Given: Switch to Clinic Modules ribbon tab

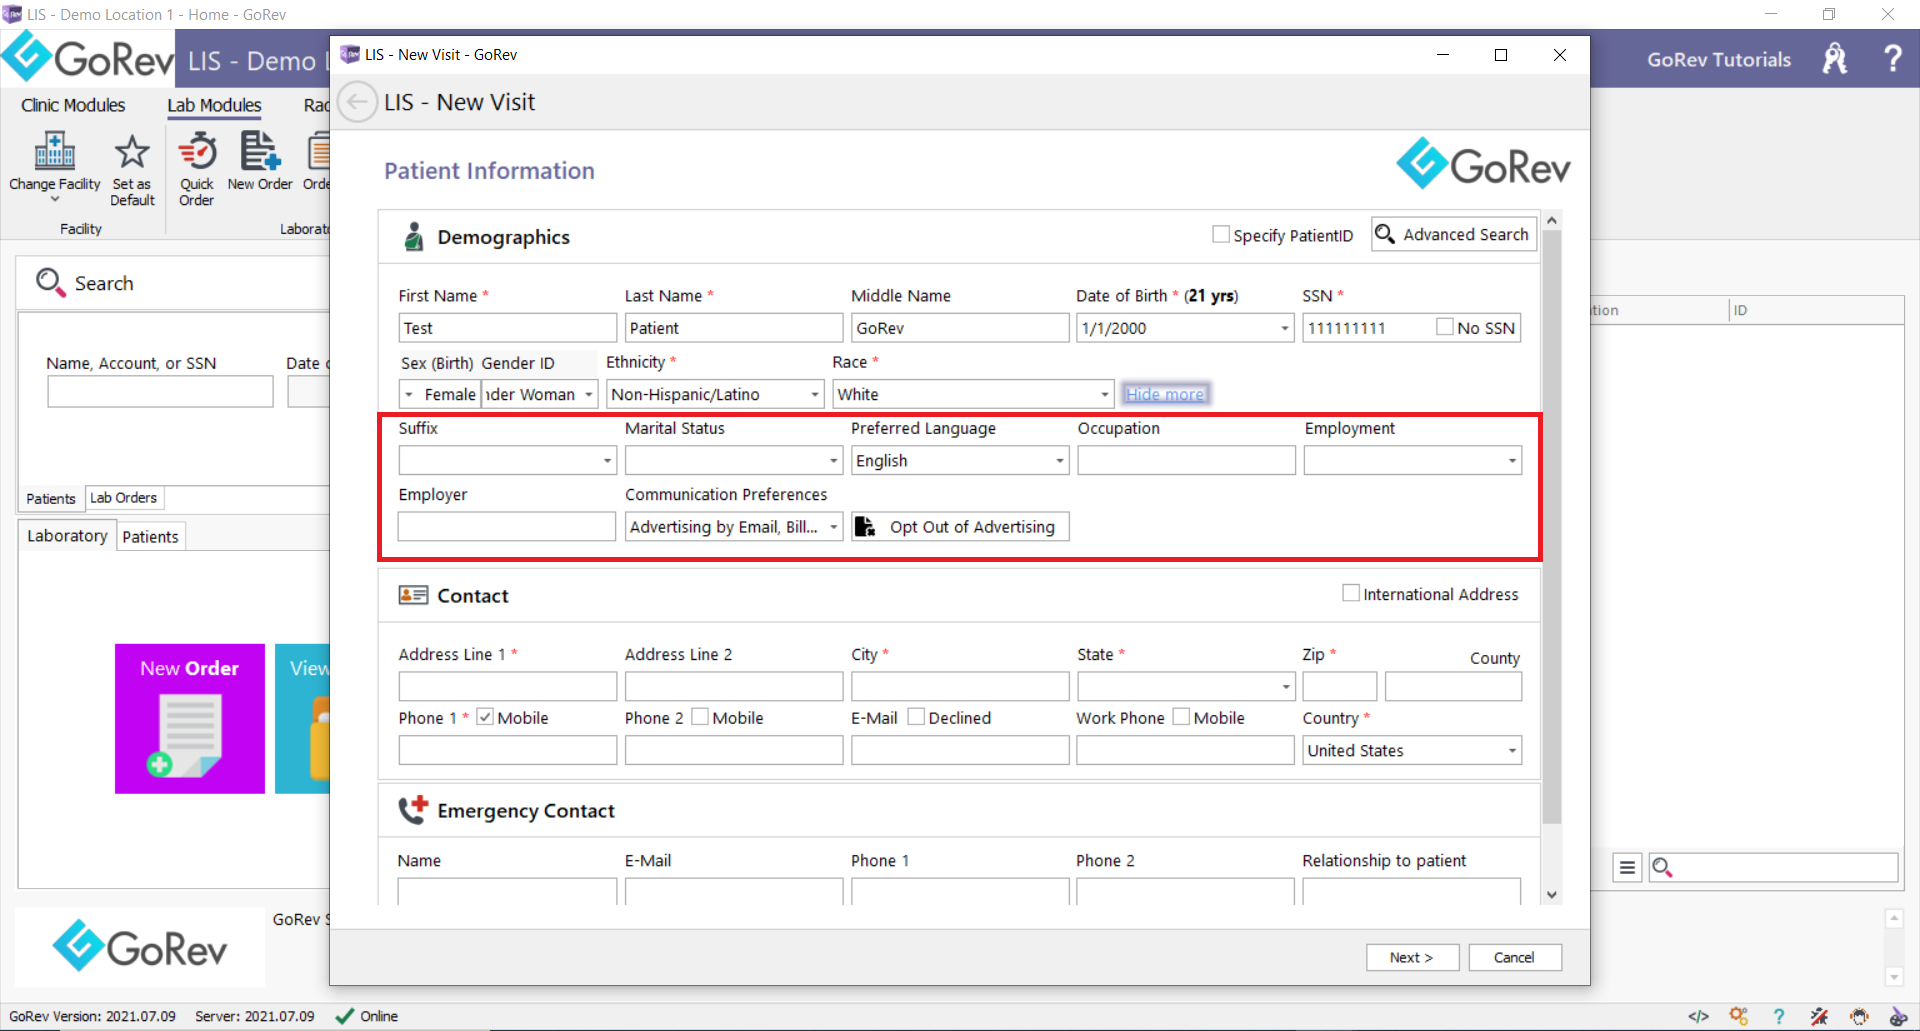Looking at the screenshot, I should (73, 105).
